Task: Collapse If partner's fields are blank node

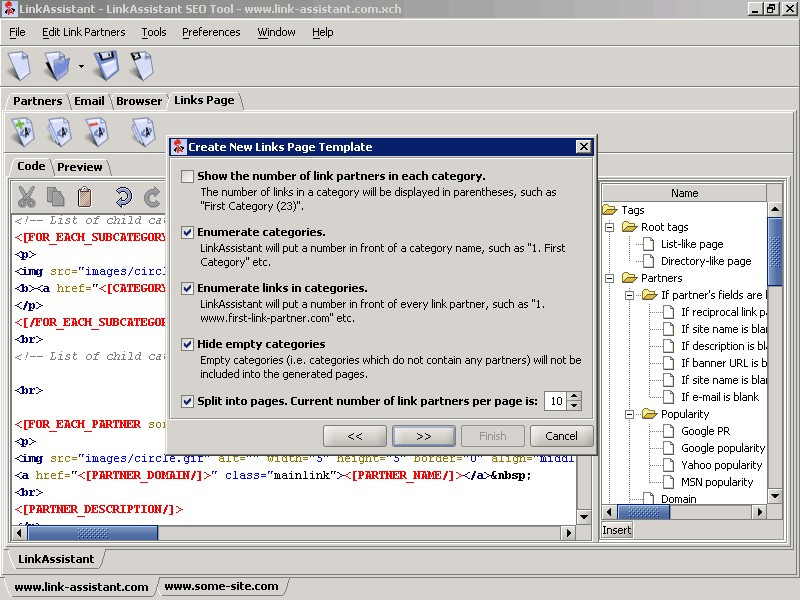Action: (629, 295)
